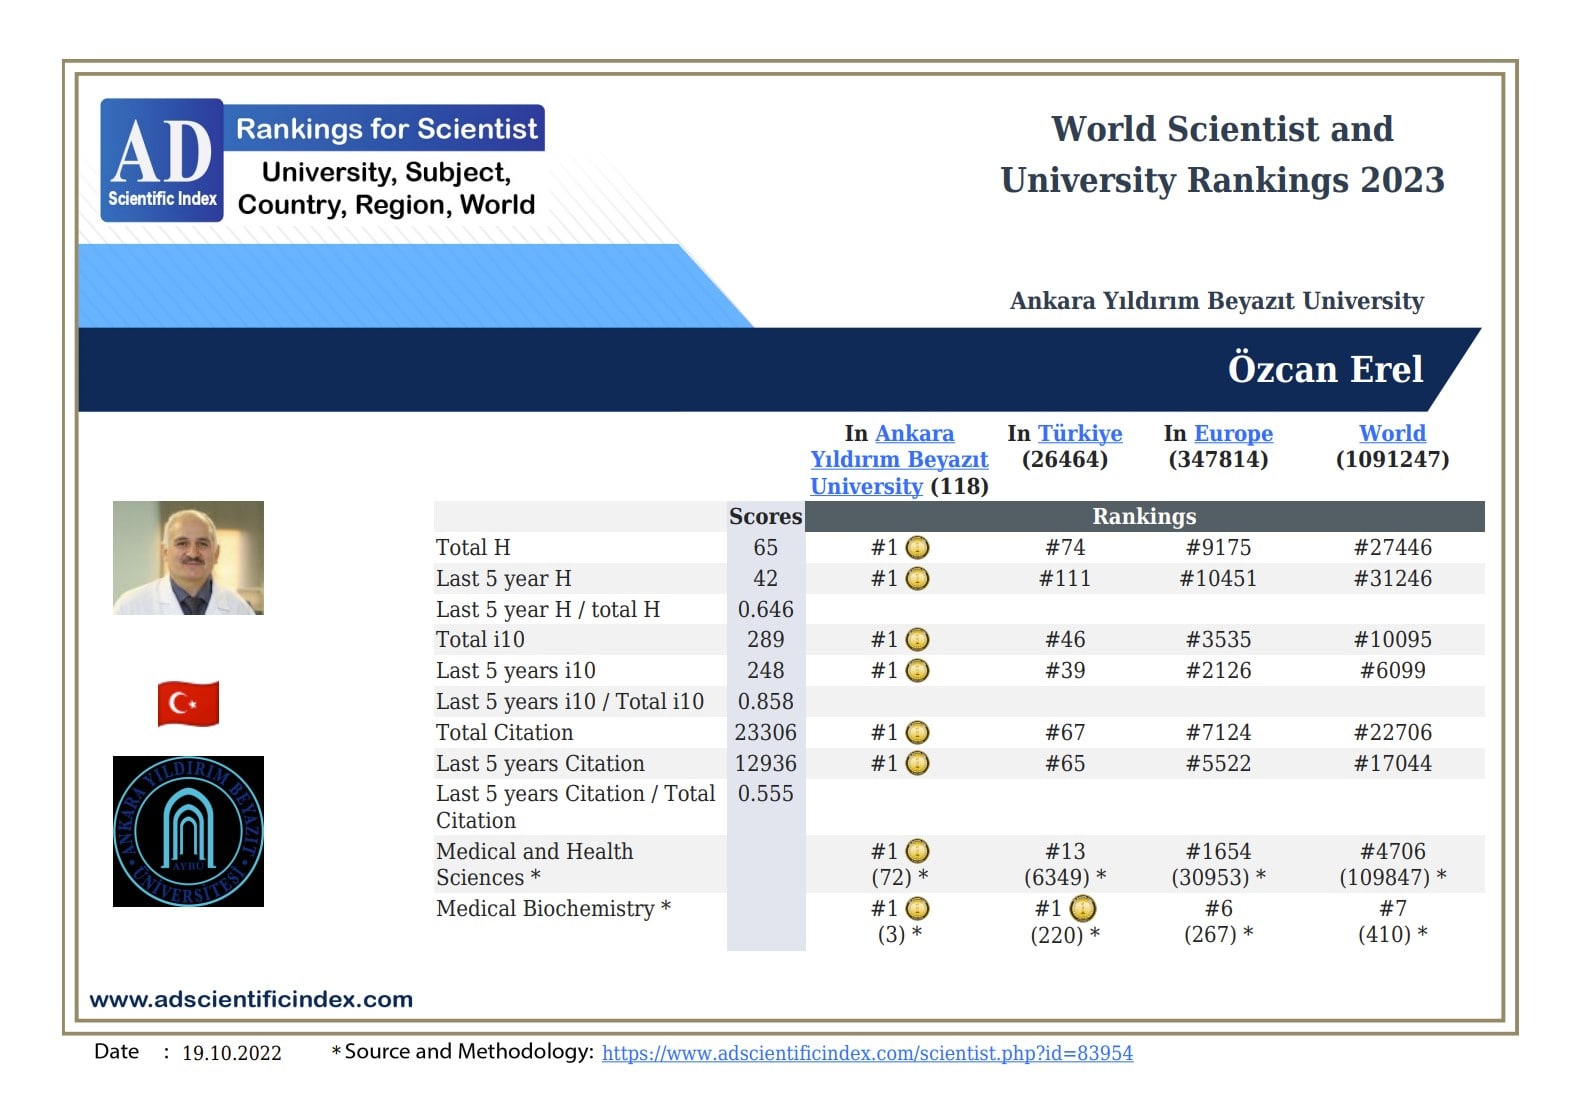Click the date 19.10.2022

tap(231, 1053)
